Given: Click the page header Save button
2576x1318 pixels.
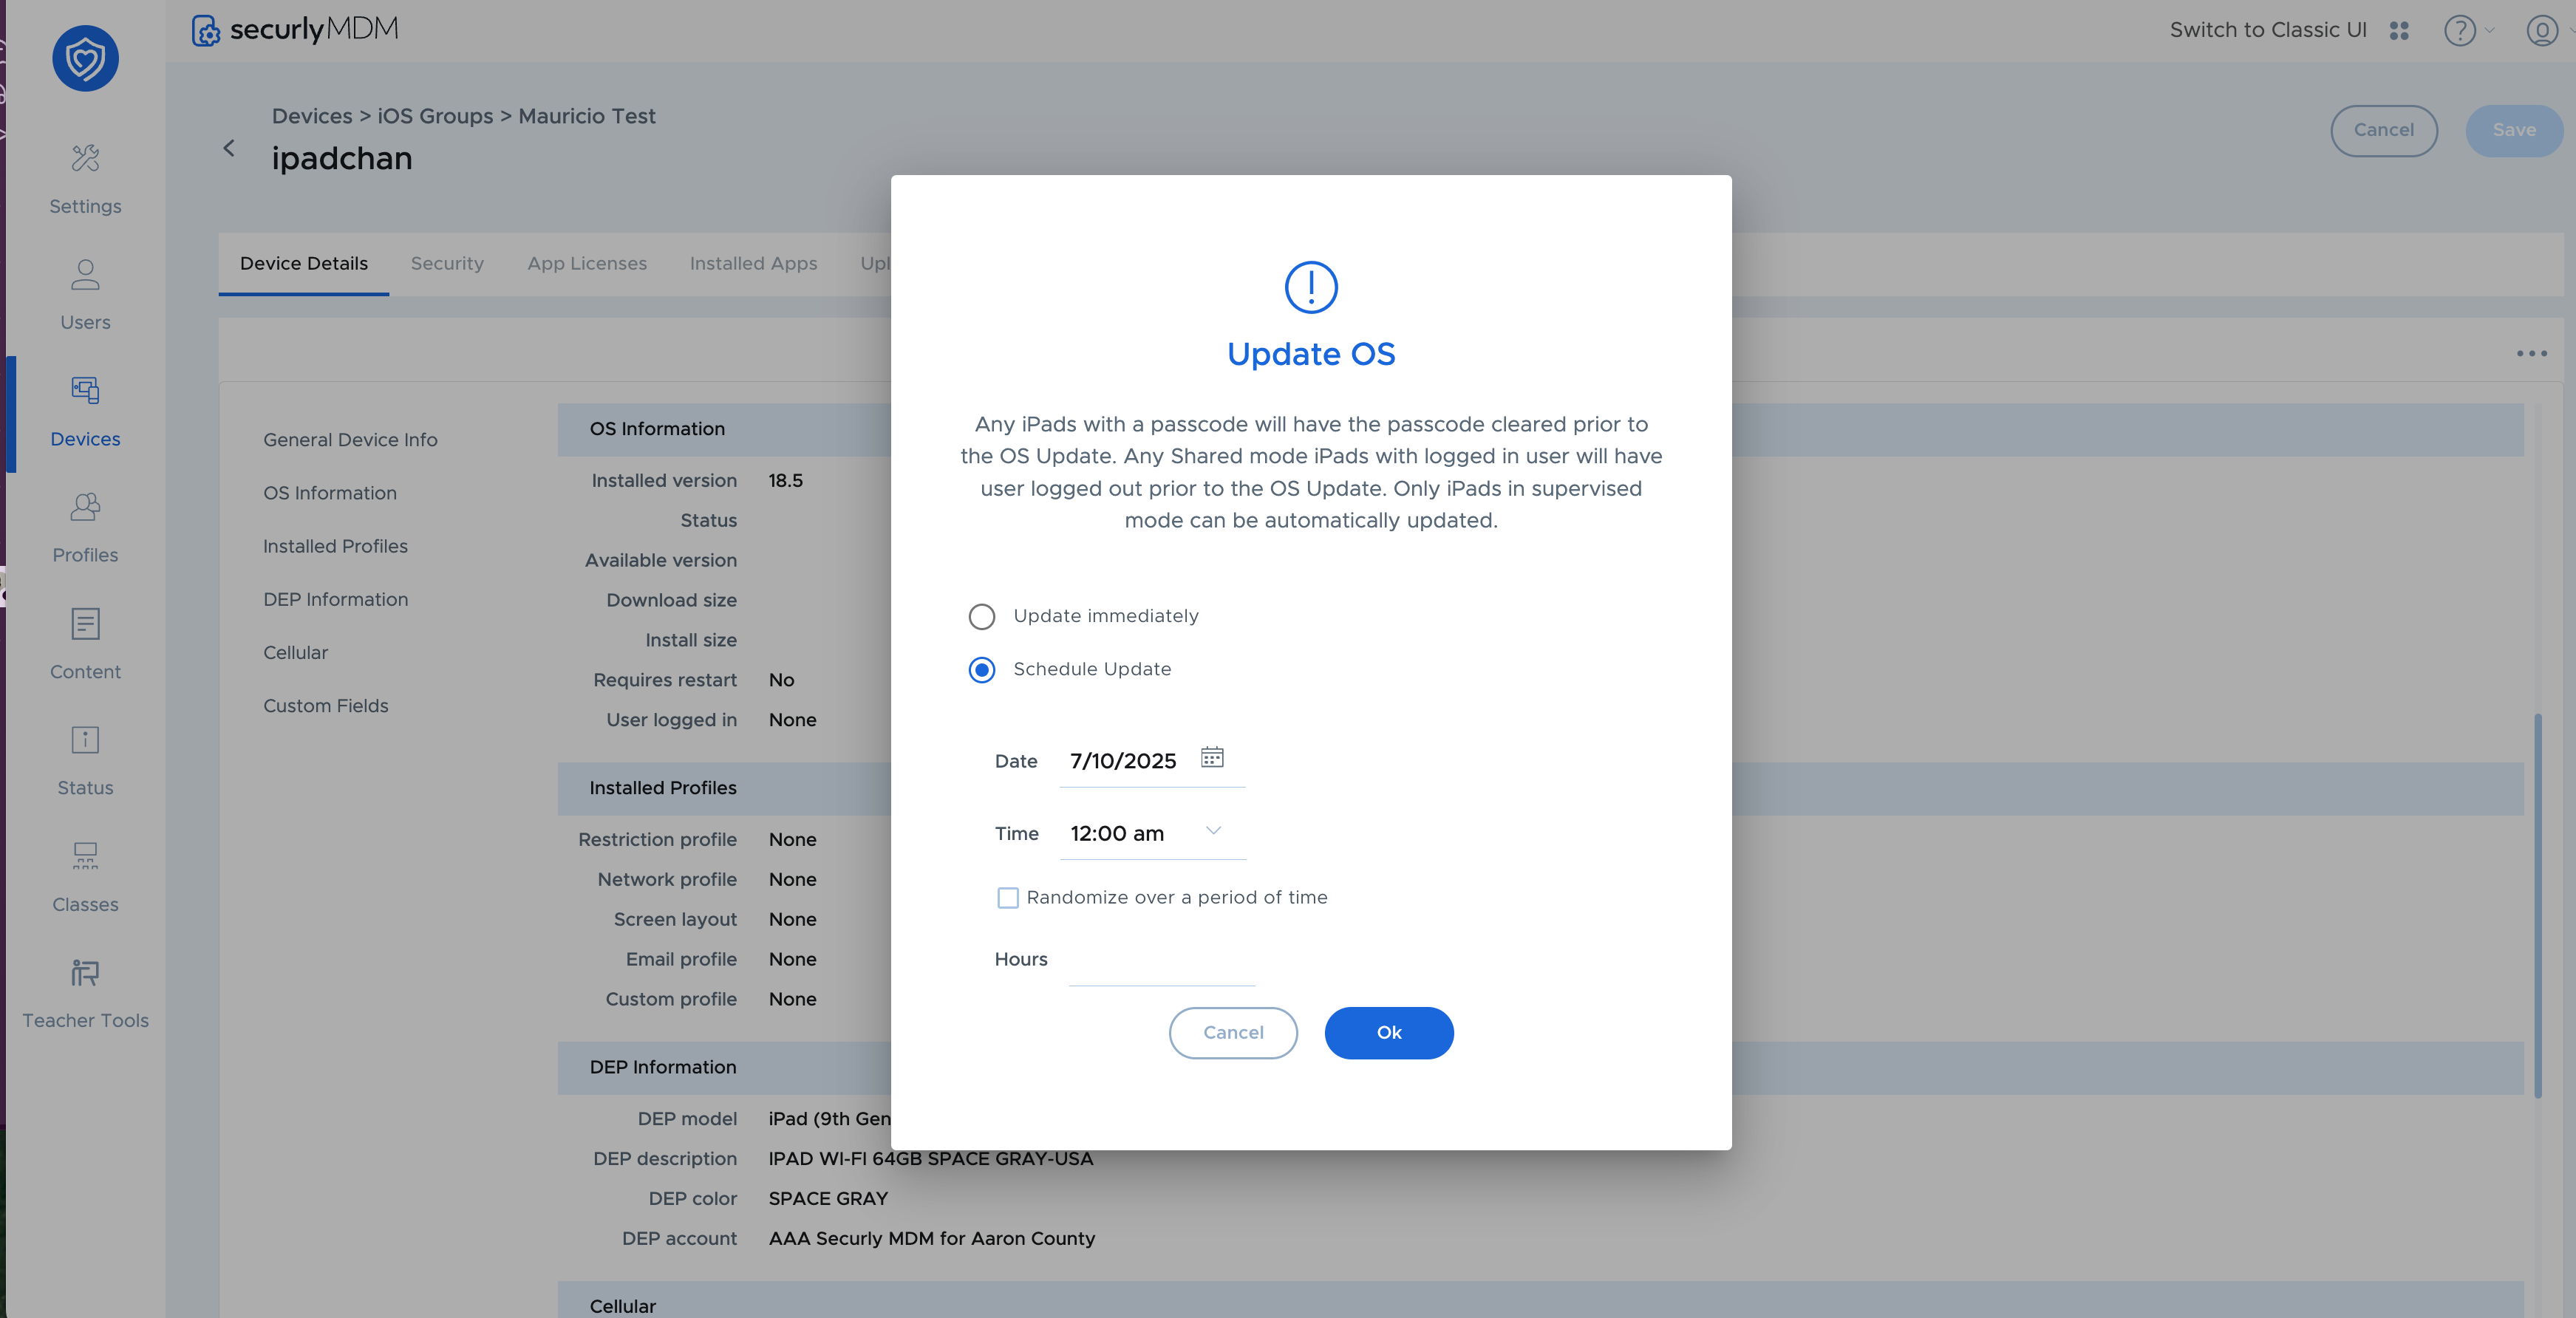Looking at the screenshot, I should (x=2514, y=131).
